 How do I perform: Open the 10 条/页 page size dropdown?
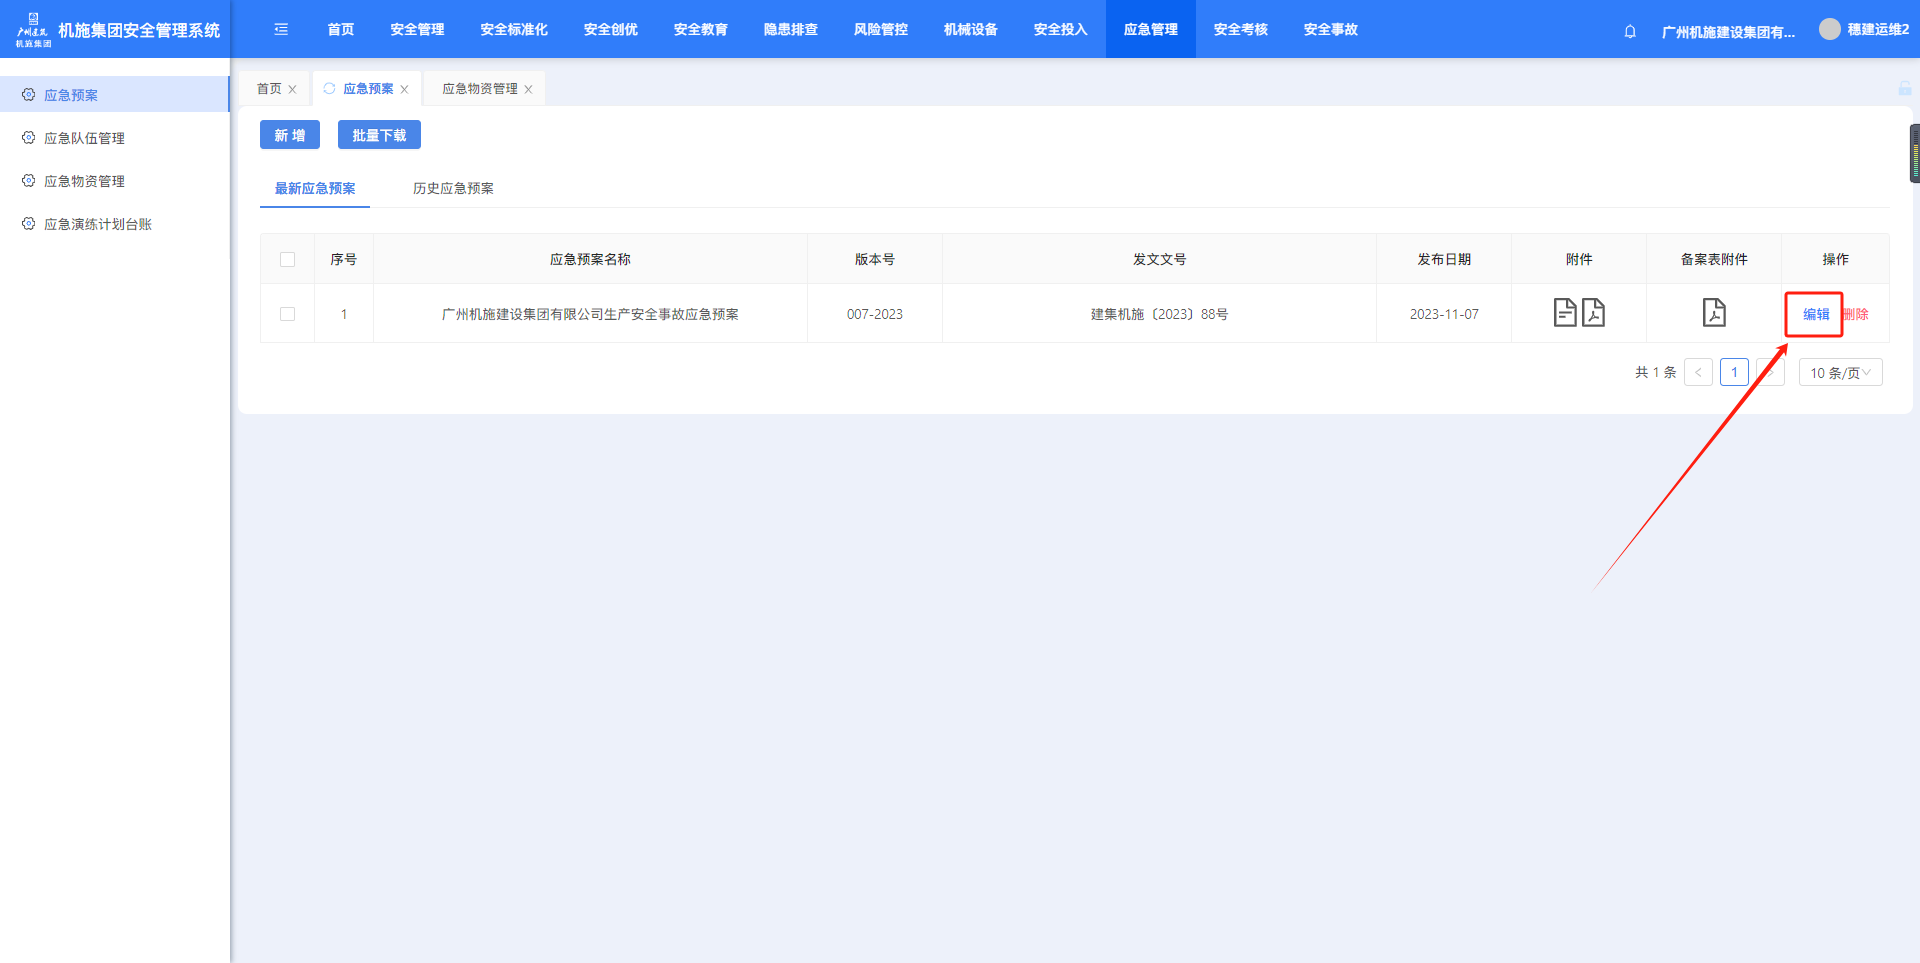tap(1840, 373)
